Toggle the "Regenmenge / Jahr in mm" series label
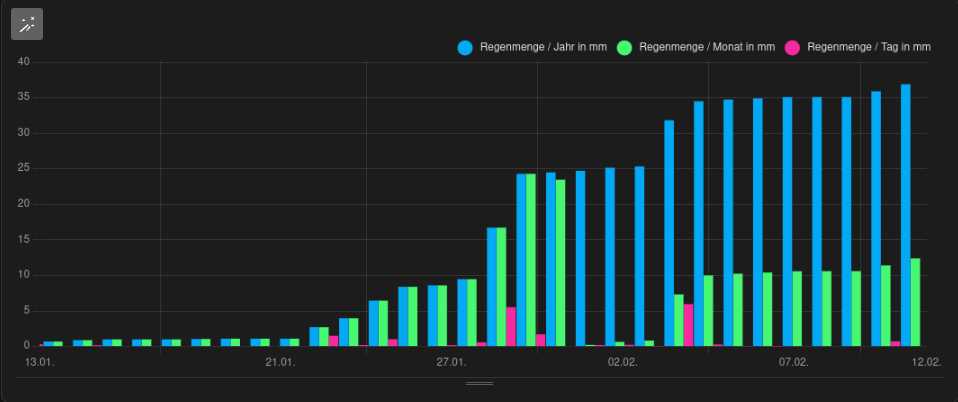 tap(543, 47)
